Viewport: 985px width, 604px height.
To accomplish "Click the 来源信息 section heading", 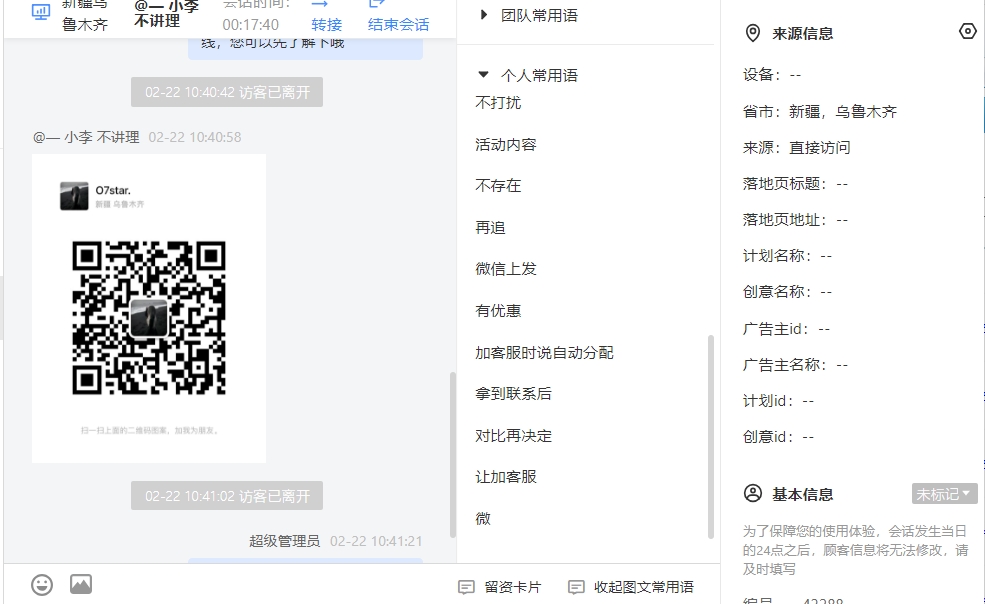I will click(x=802, y=33).
